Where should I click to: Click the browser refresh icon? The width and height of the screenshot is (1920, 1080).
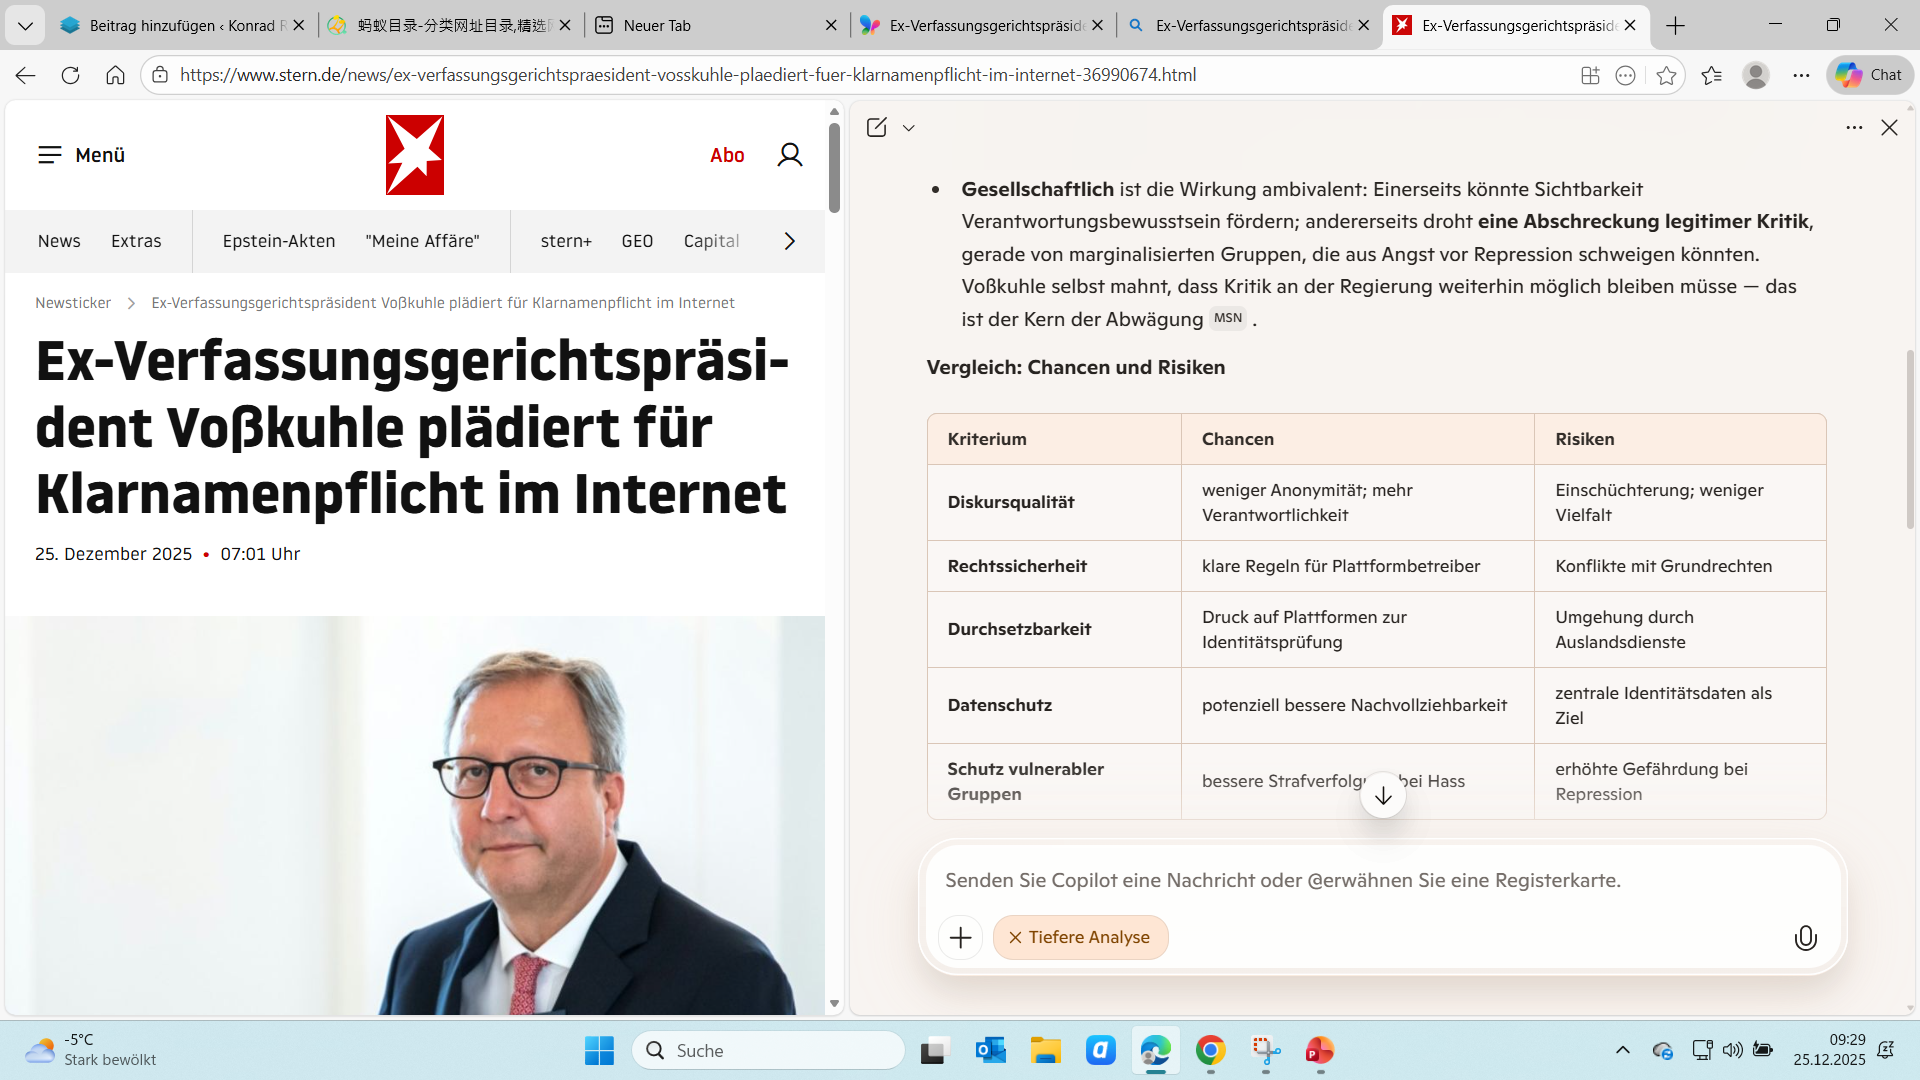(70, 75)
